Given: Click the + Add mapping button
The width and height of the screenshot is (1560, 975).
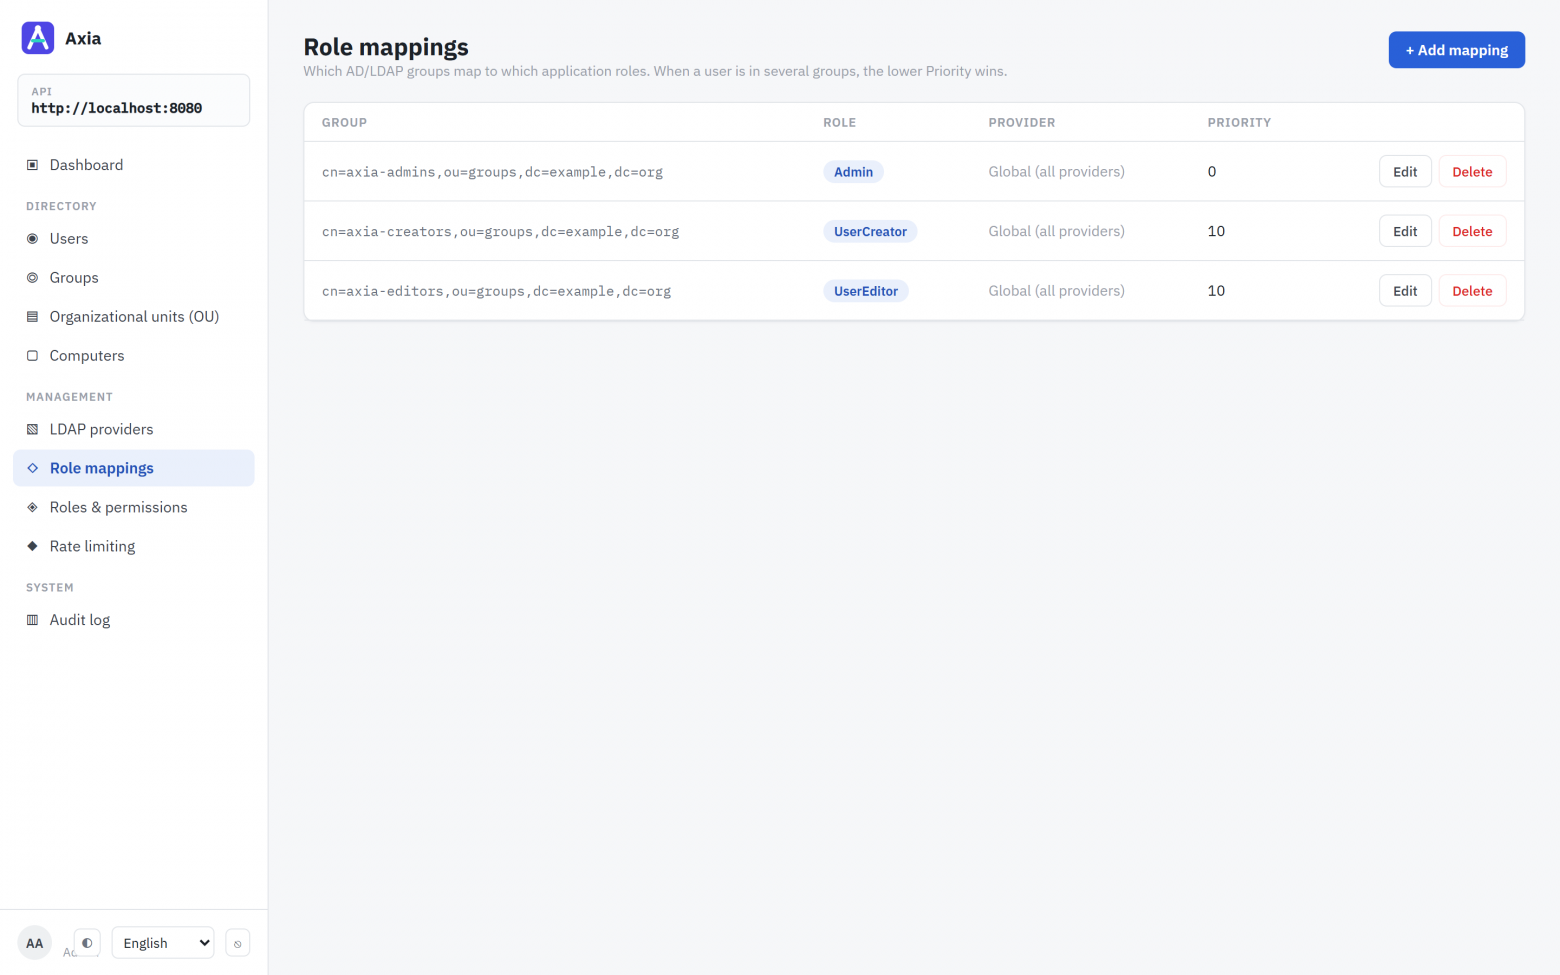Looking at the screenshot, I should click(1456, 50).
